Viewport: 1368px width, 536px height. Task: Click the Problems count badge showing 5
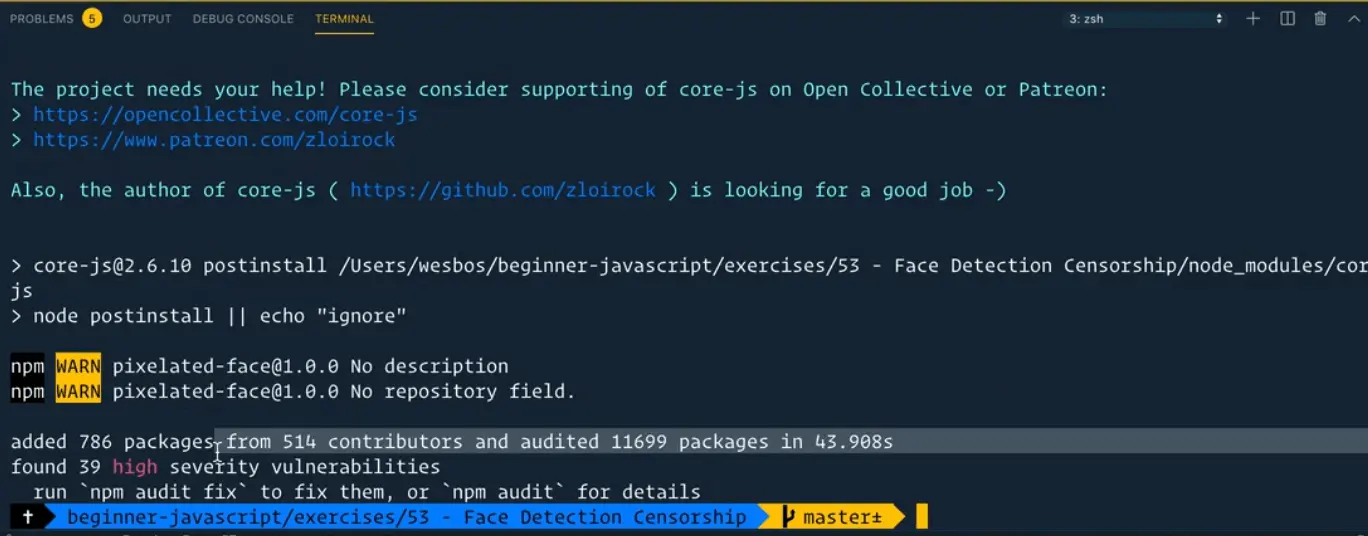coord(92,19)
